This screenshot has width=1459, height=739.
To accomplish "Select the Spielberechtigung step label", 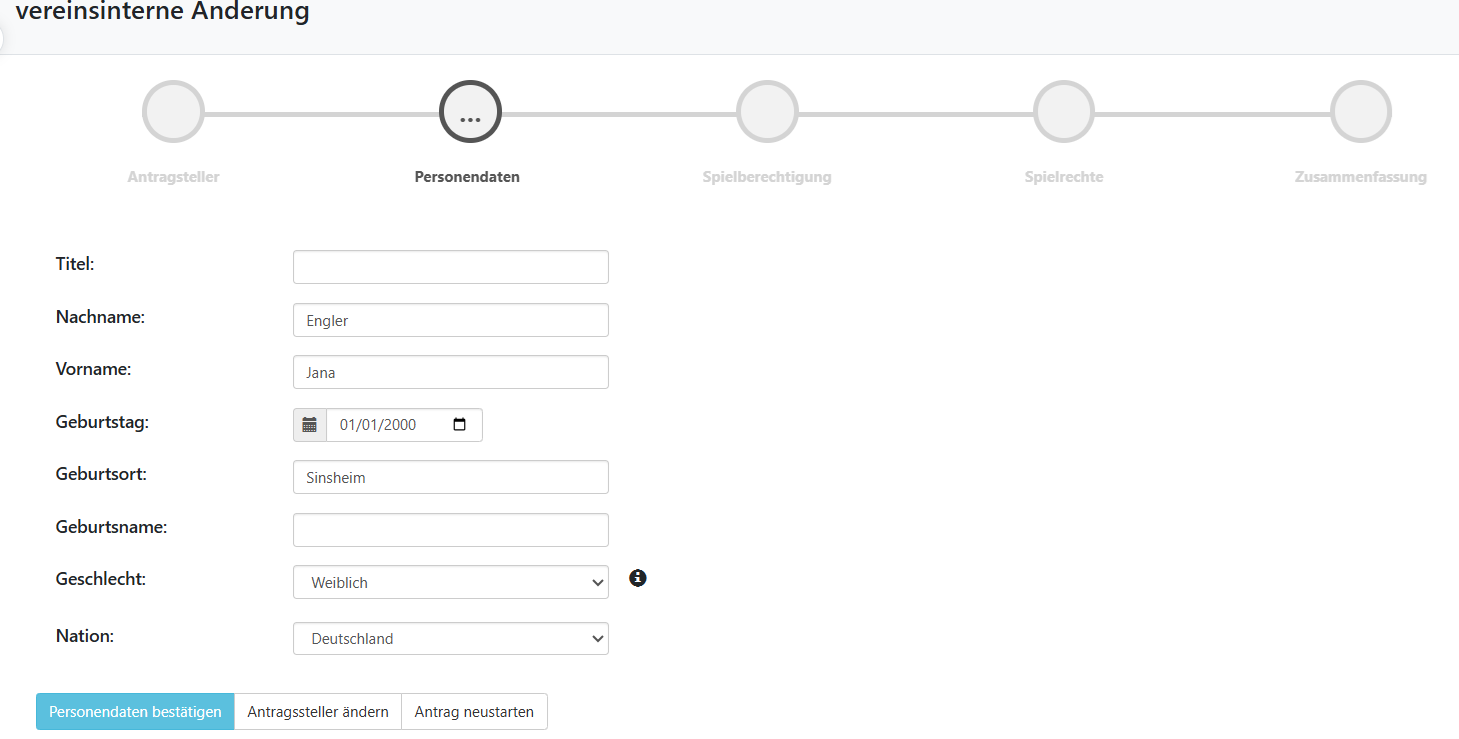I will [767, 177].
